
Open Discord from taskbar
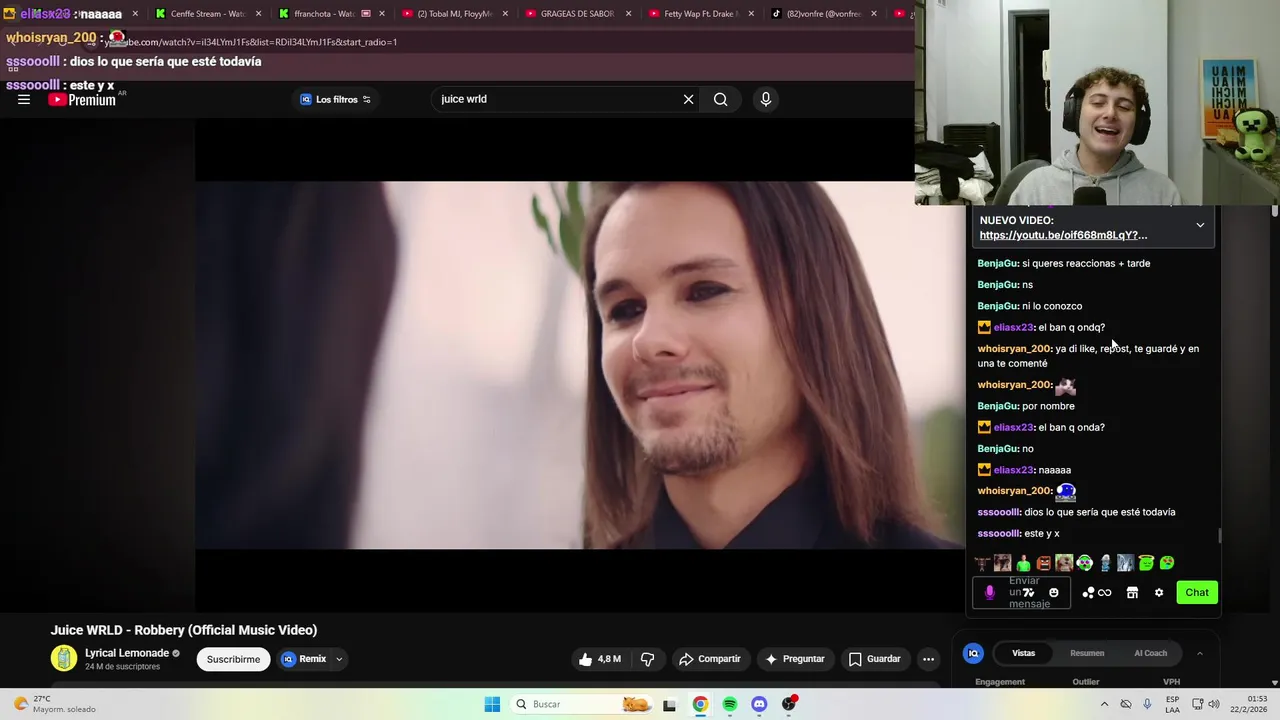pyautogui.click(x=759, y=704)
